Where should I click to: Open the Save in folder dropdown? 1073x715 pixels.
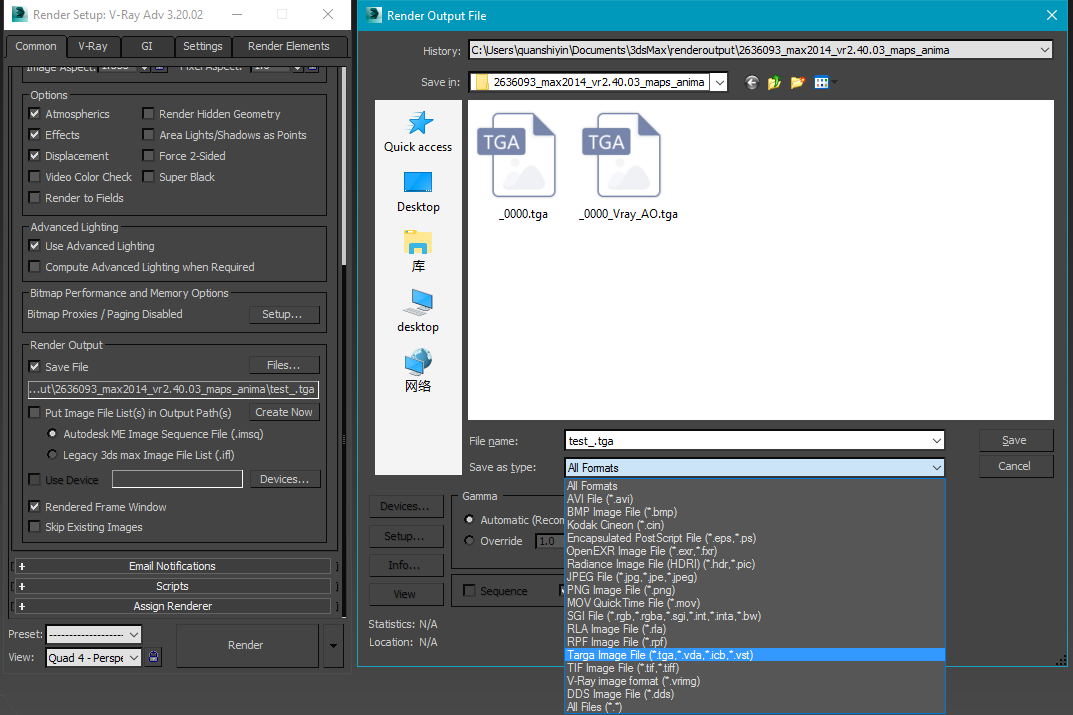(719, 82)
